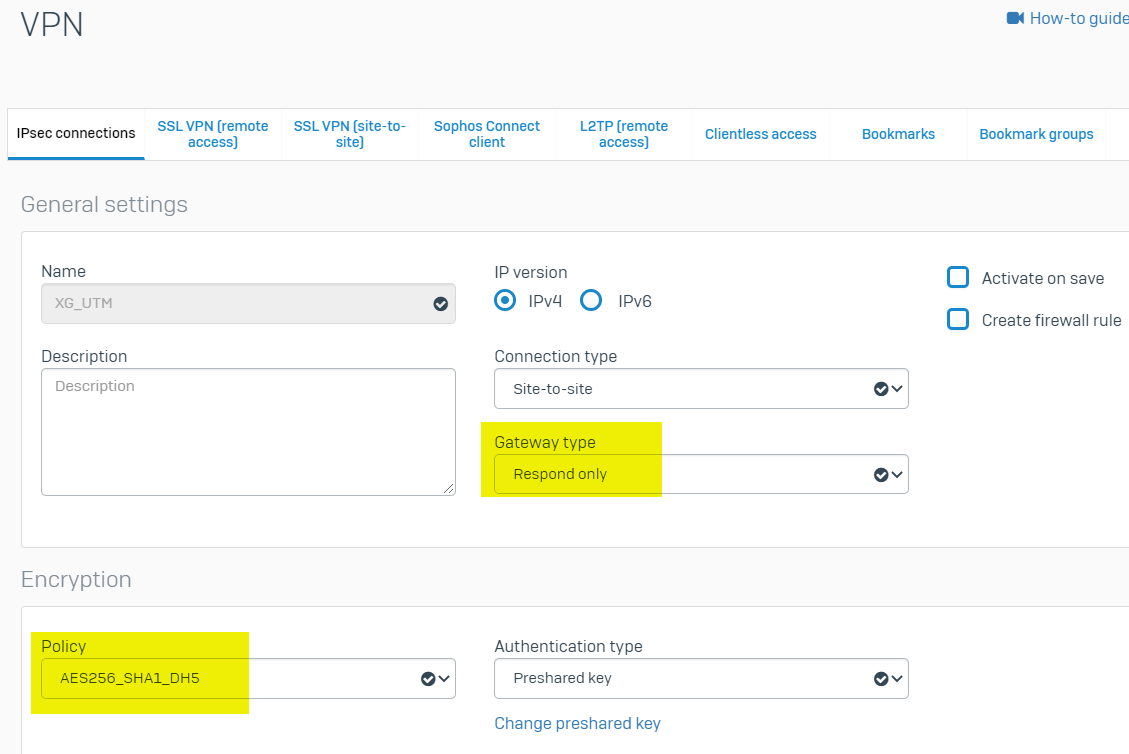The height and width of the screenshot is (754, 1129).
Task: Open the Clientless access tab
Action: click(x=760, y=134)
